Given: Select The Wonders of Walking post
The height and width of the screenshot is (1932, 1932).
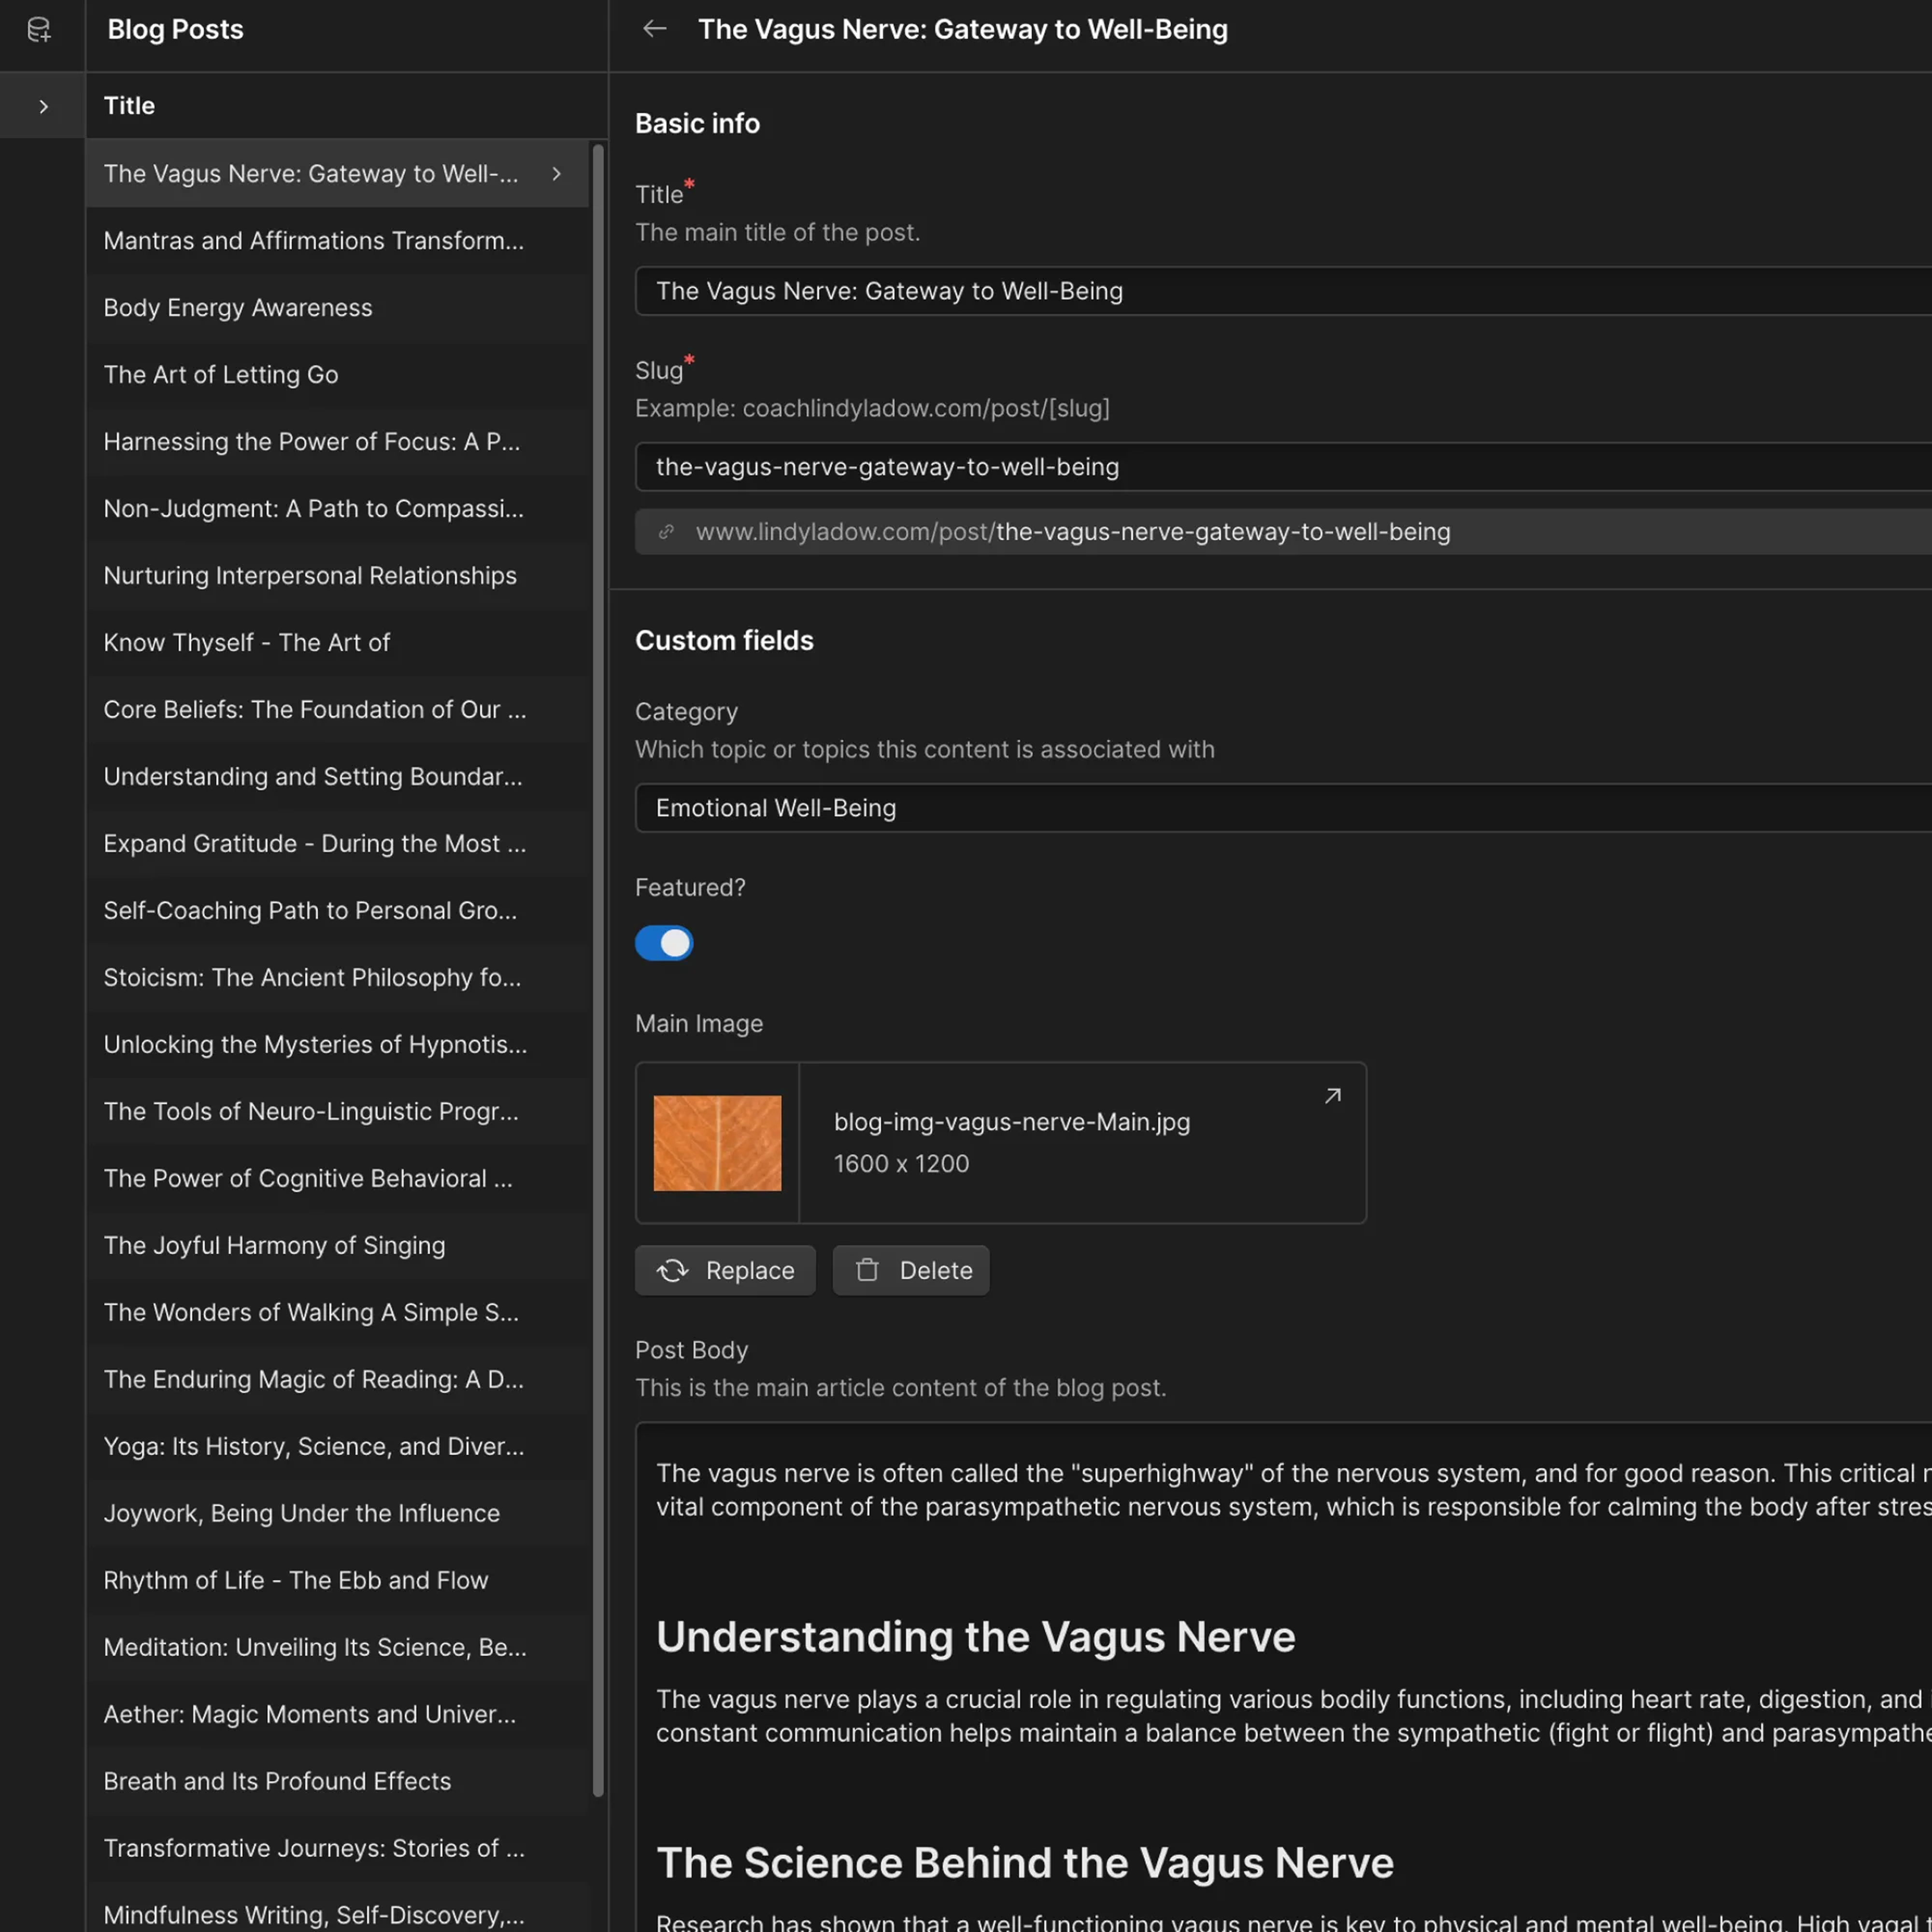Looking at the screenshot, I should pos(337,1313).
